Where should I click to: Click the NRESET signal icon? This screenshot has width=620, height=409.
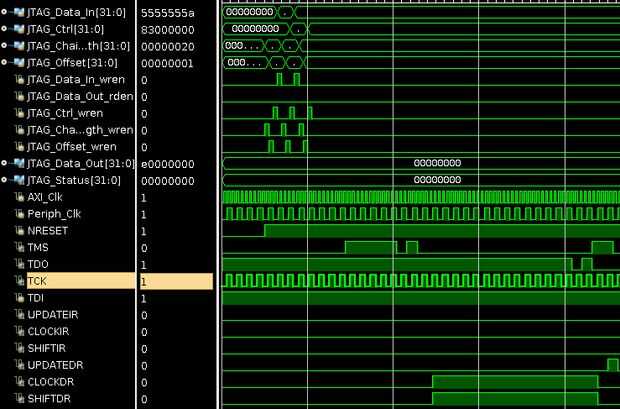[19, 230]
